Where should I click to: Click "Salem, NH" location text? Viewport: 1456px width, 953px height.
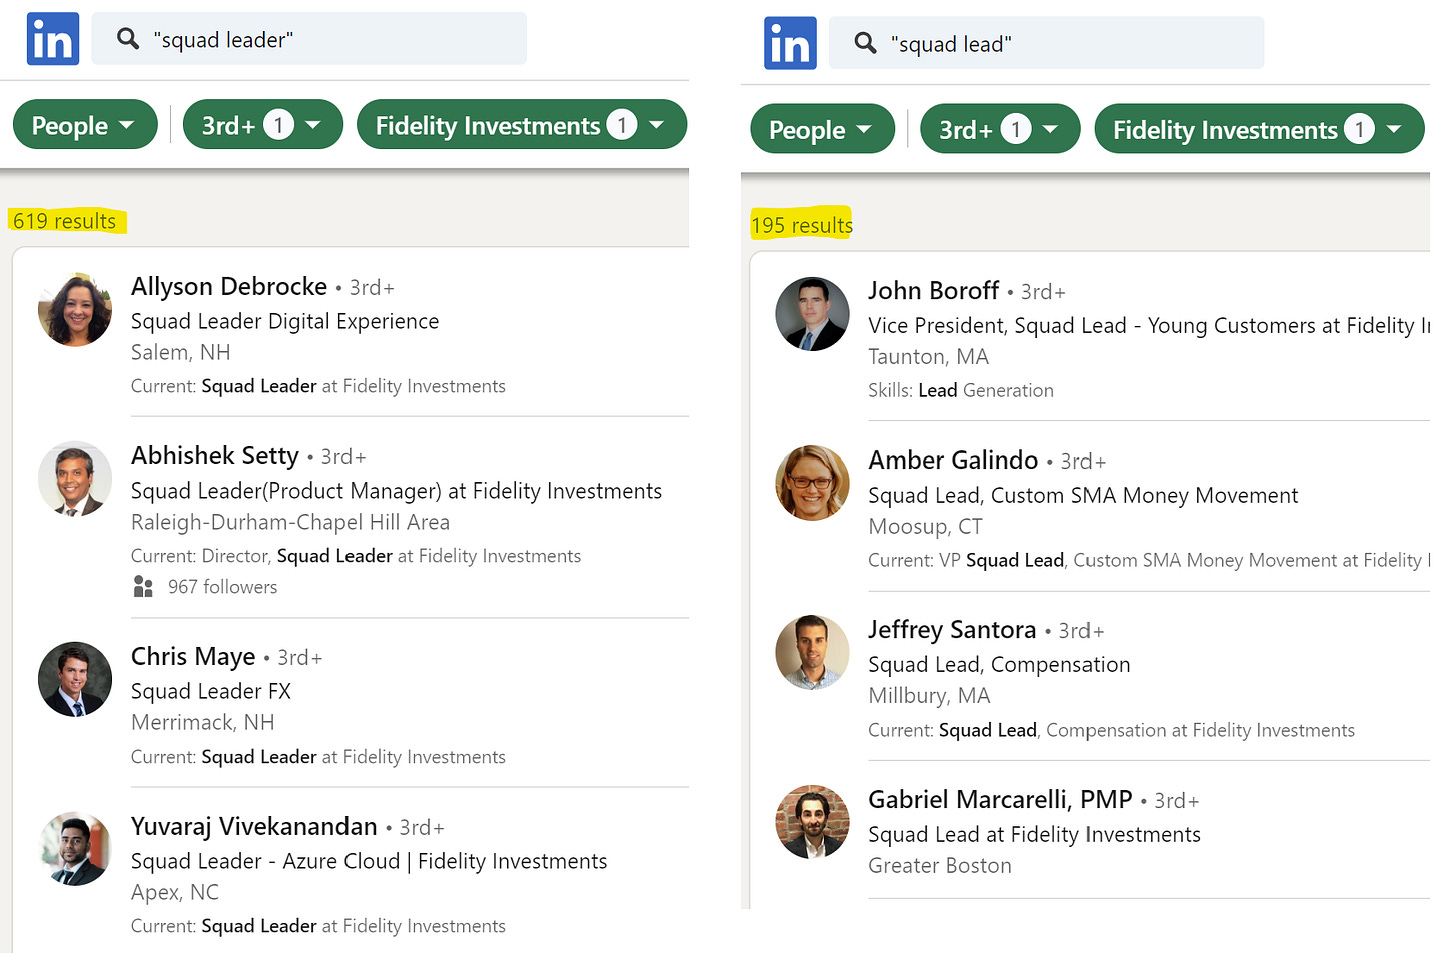click(181, 352)
